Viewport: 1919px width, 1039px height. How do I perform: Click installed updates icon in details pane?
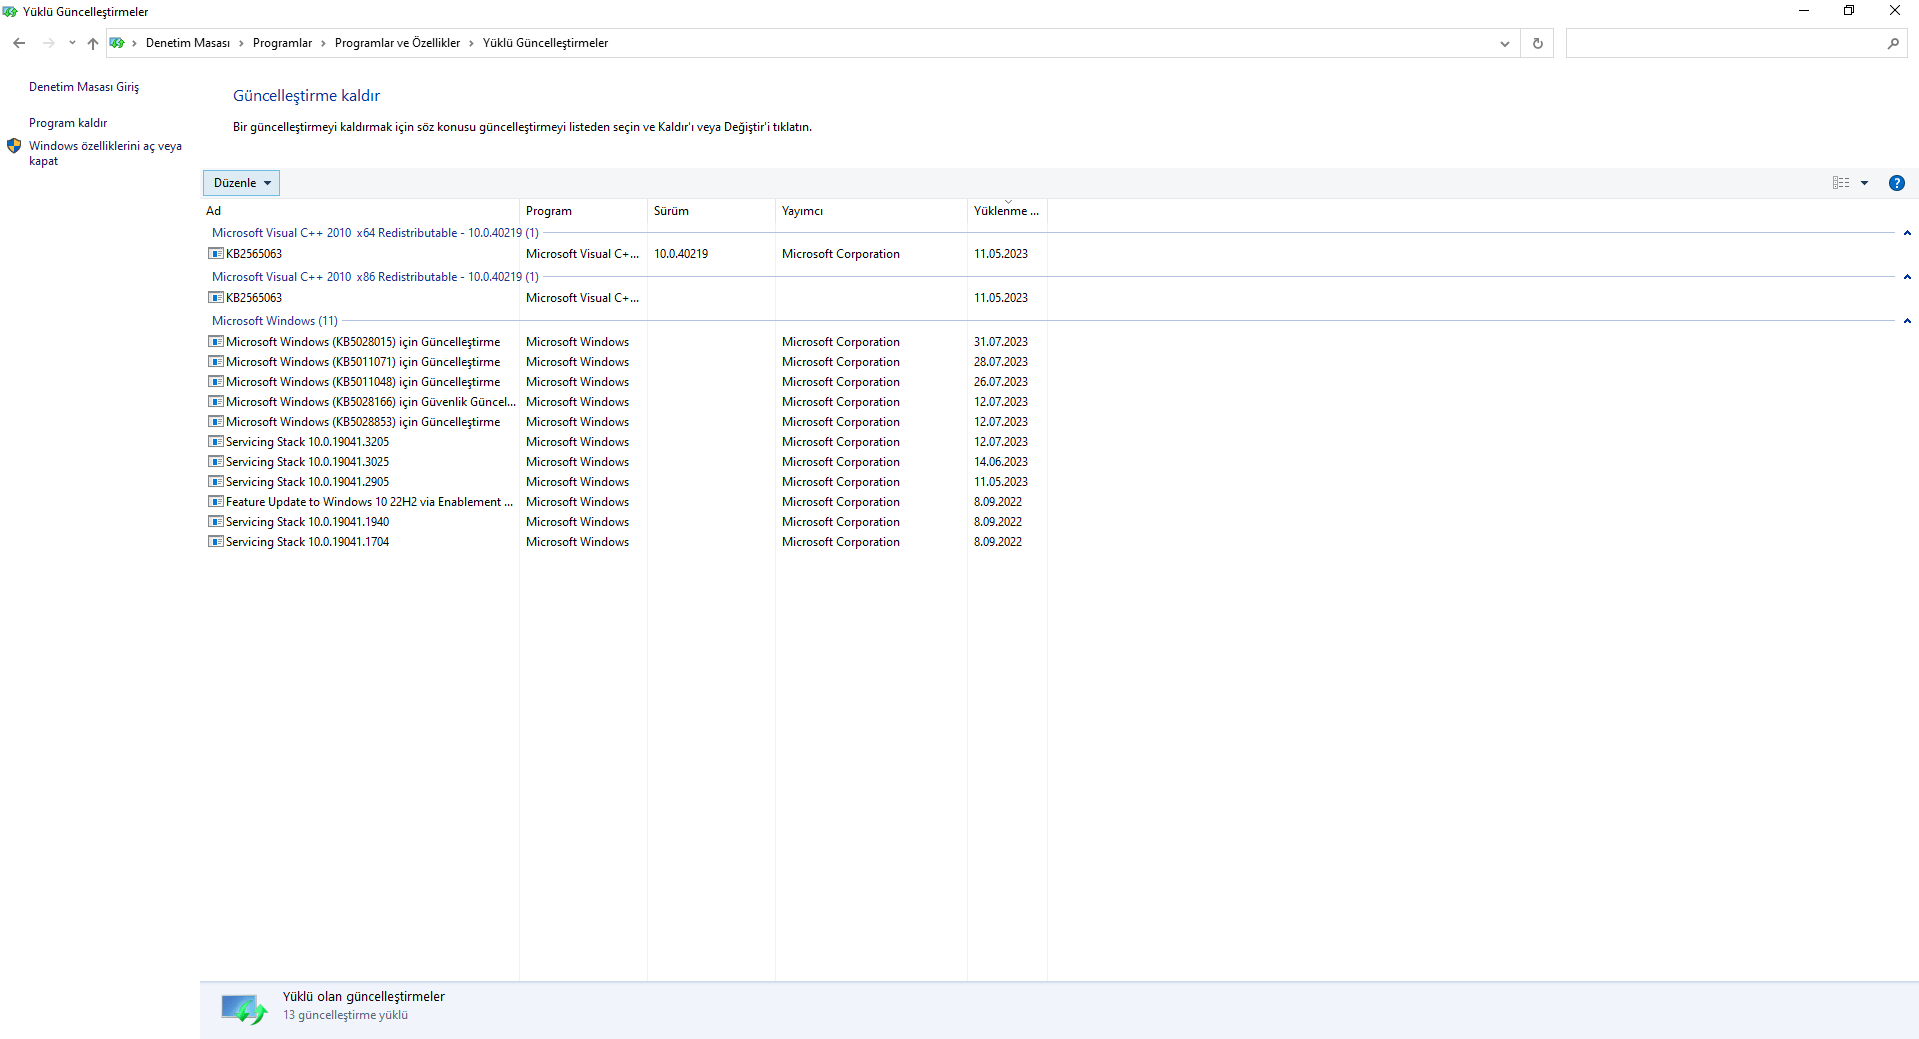[244, 1008]
